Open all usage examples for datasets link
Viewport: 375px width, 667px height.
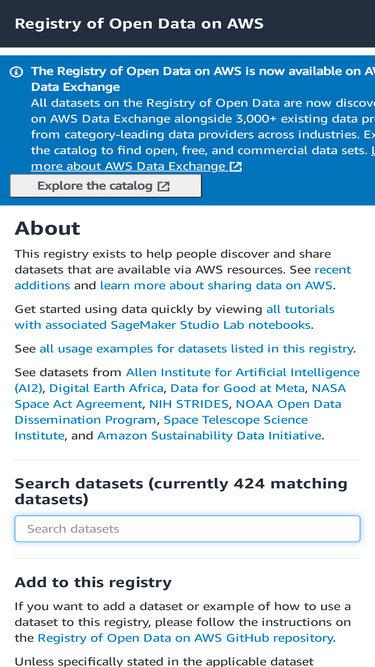tap(196, 349)
